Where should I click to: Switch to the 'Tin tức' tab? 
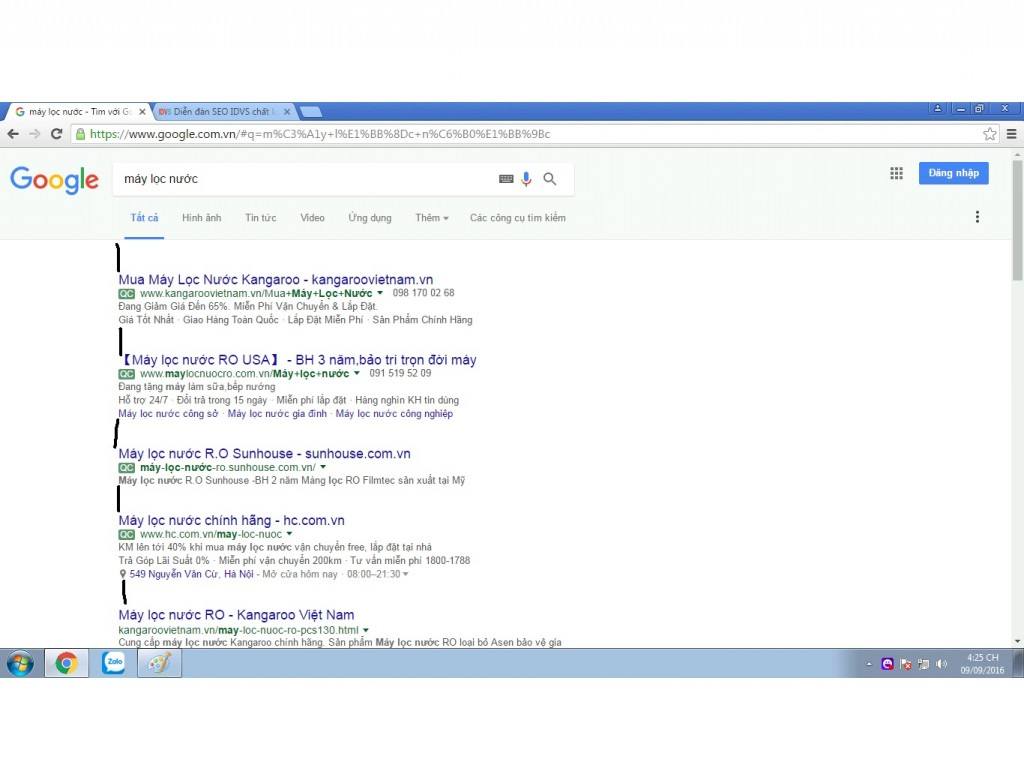click(x=261, y=218)
